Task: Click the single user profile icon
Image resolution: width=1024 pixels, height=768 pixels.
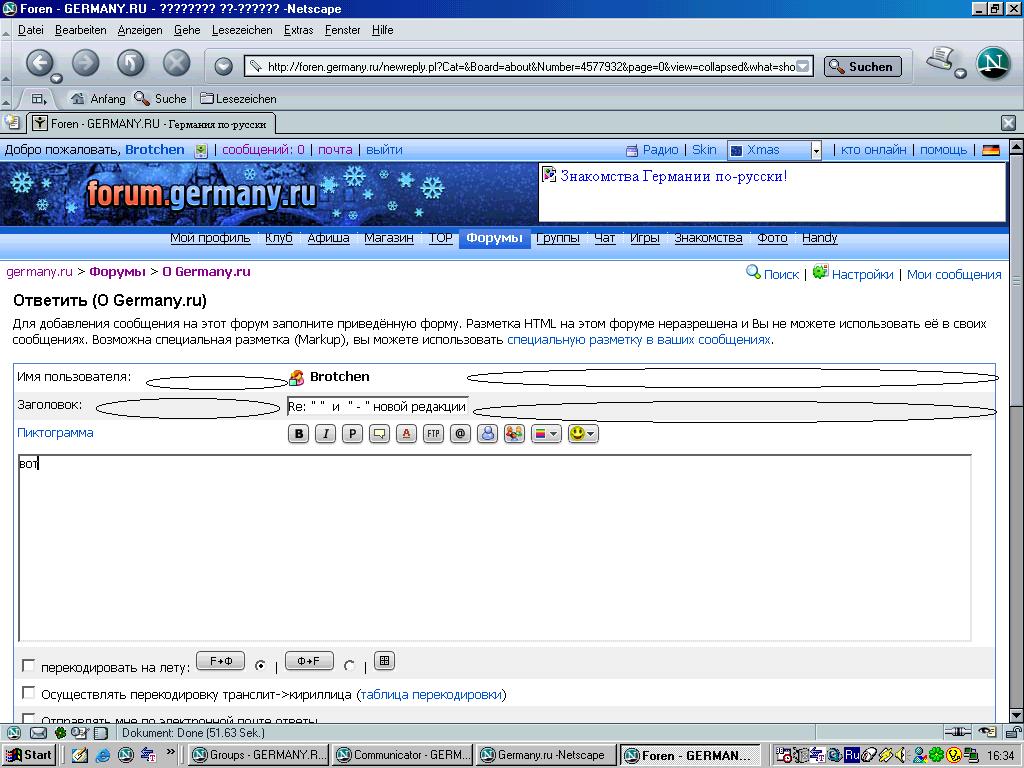Action: pos(487,434)
